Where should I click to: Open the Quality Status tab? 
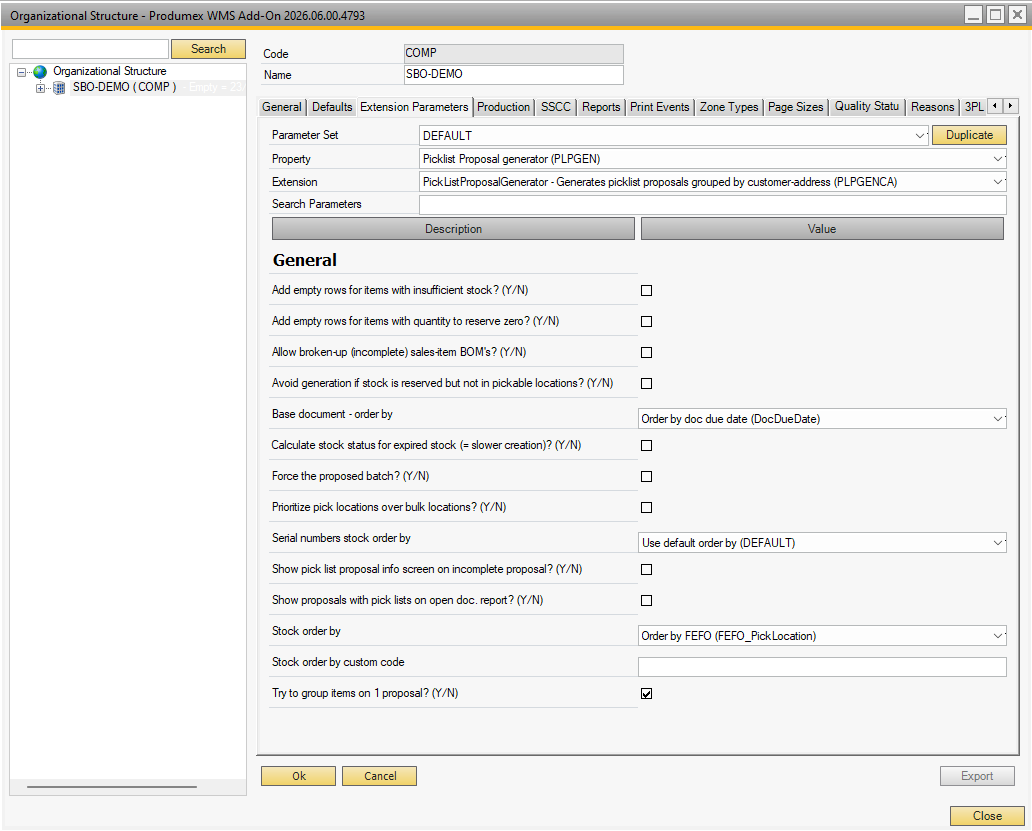[867, 107]
